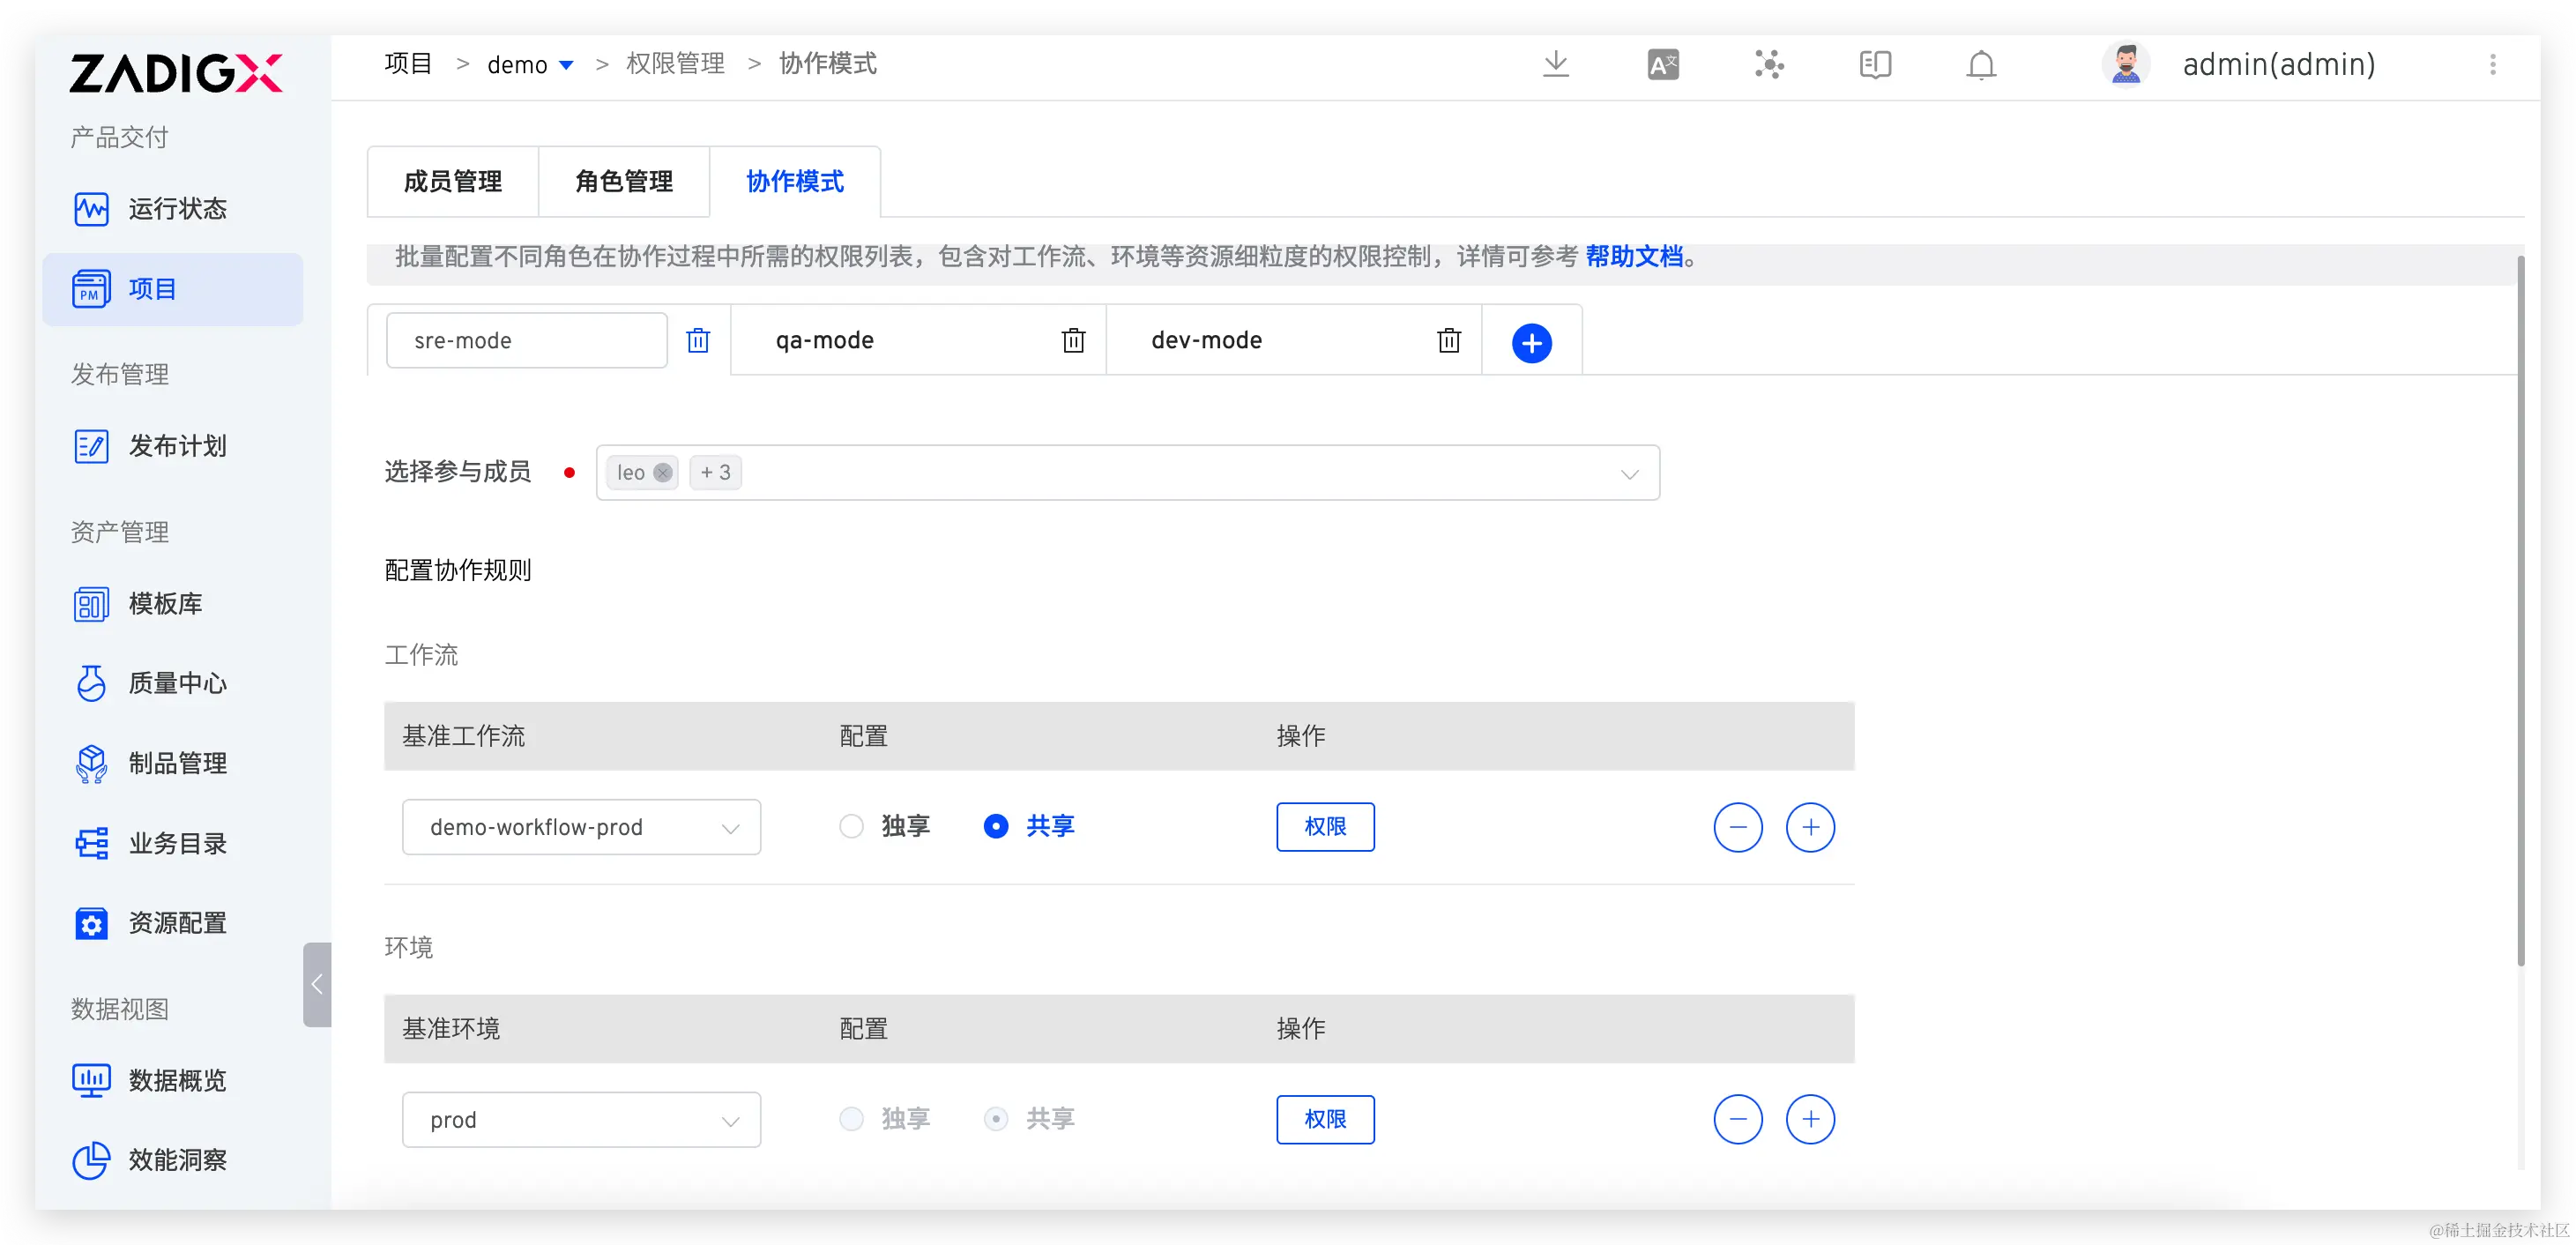The height and width of the screenshot is (1245, 2576).
Task: Remove leo tag from participating members
Action: tap(662, 472)
